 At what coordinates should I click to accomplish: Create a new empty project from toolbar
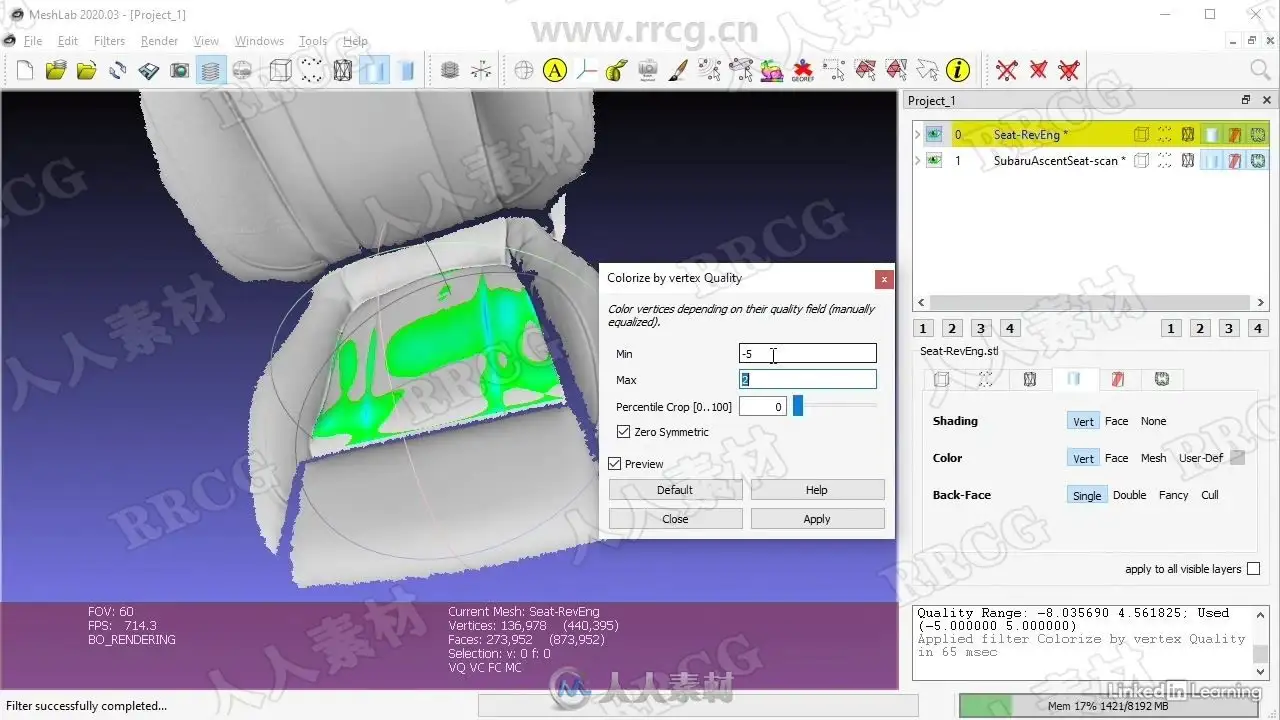click(25, 70)
